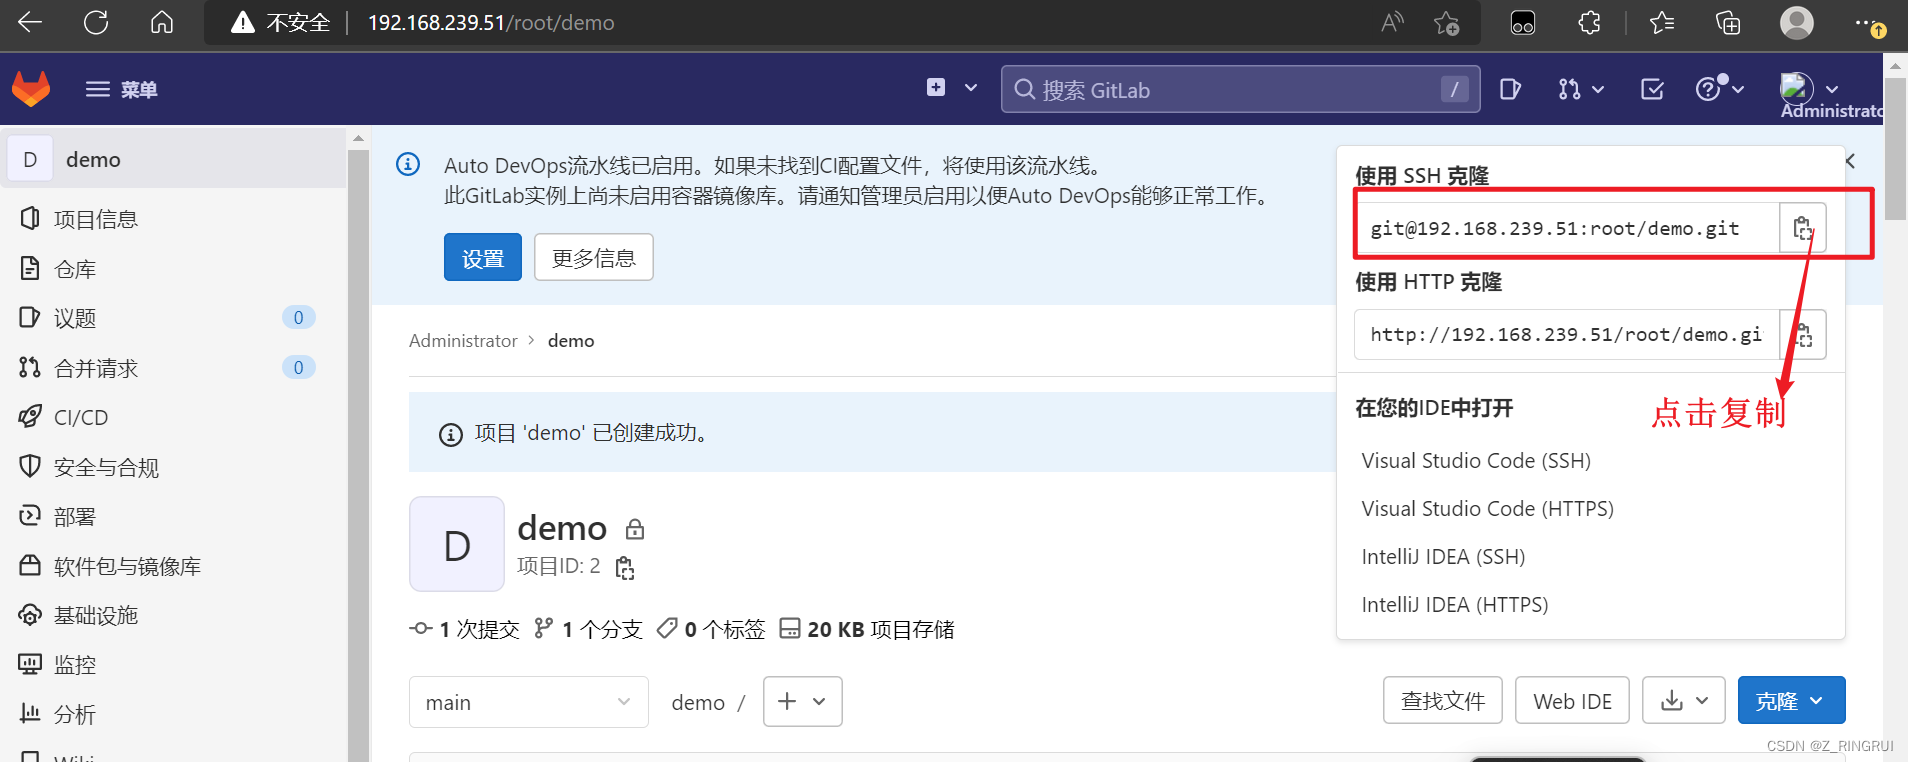Click page vertical scrollbar
The height and width of the screenshot is (762, 1908).
tap(1895, 147)
